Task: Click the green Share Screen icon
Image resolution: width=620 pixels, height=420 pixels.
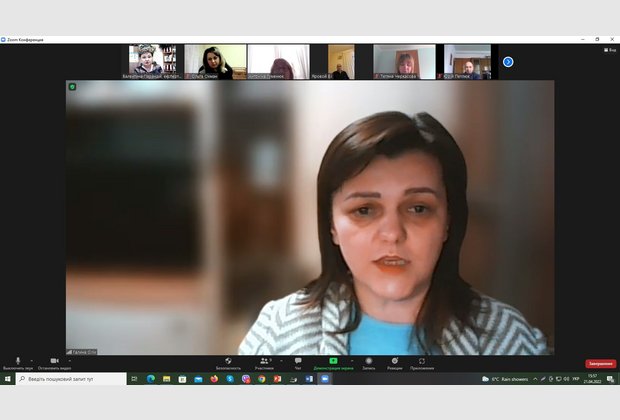Action: (x=333, y=360)
